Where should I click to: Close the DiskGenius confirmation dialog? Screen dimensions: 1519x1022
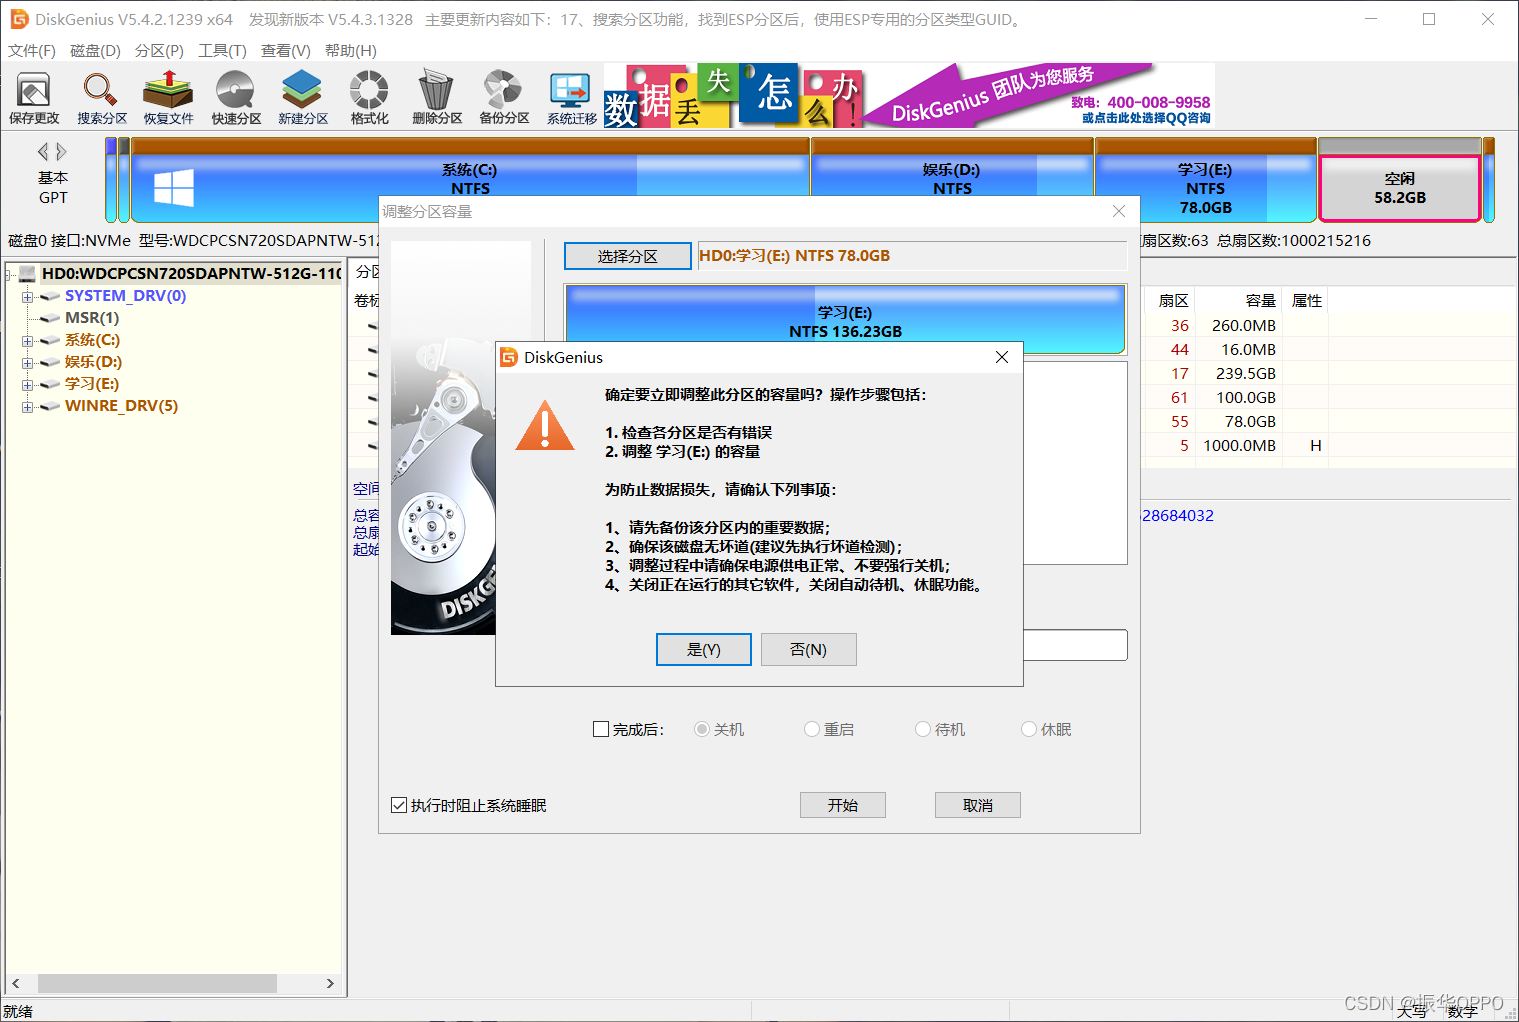pyautogui.click(x=1002, y=357)
